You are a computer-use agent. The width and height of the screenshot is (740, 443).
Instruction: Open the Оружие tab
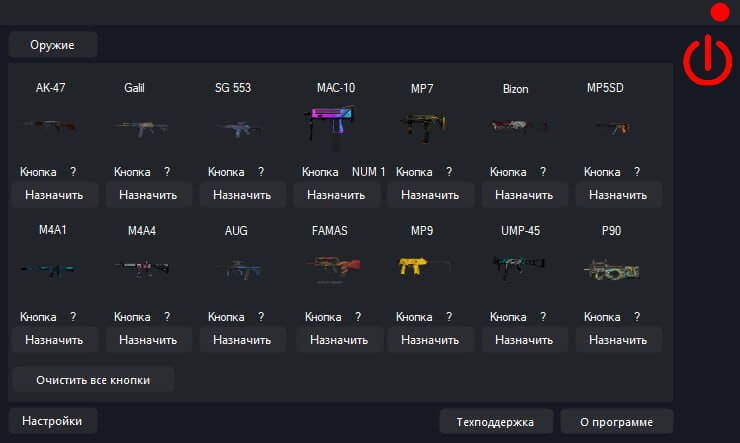click(53, 44)
